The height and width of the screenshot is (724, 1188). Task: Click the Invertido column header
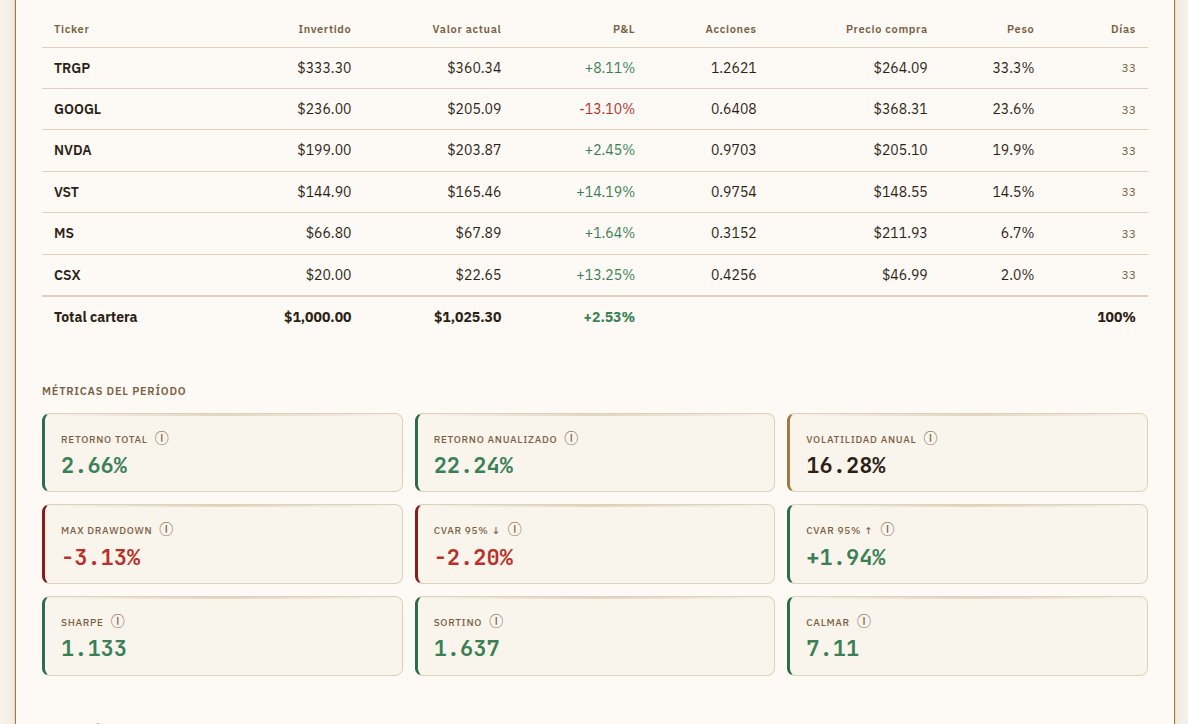tap(324, 29)
